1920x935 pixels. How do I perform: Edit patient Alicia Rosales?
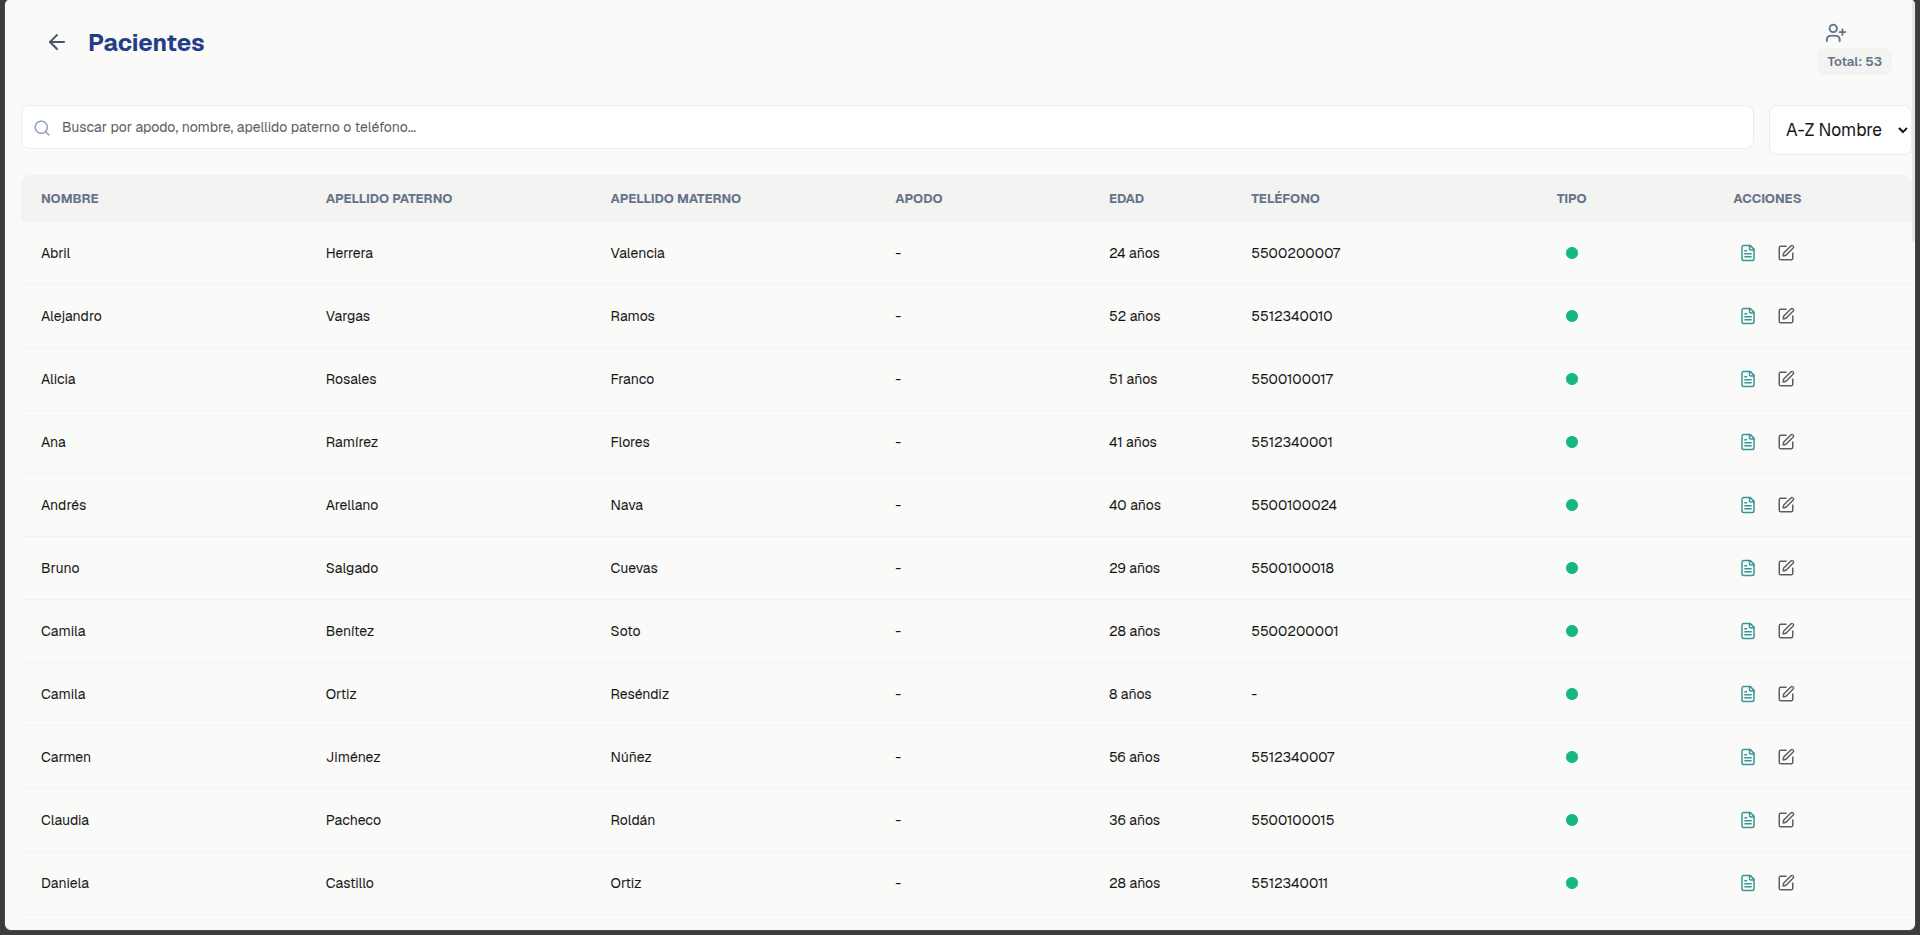click(x=1786, y=379)
